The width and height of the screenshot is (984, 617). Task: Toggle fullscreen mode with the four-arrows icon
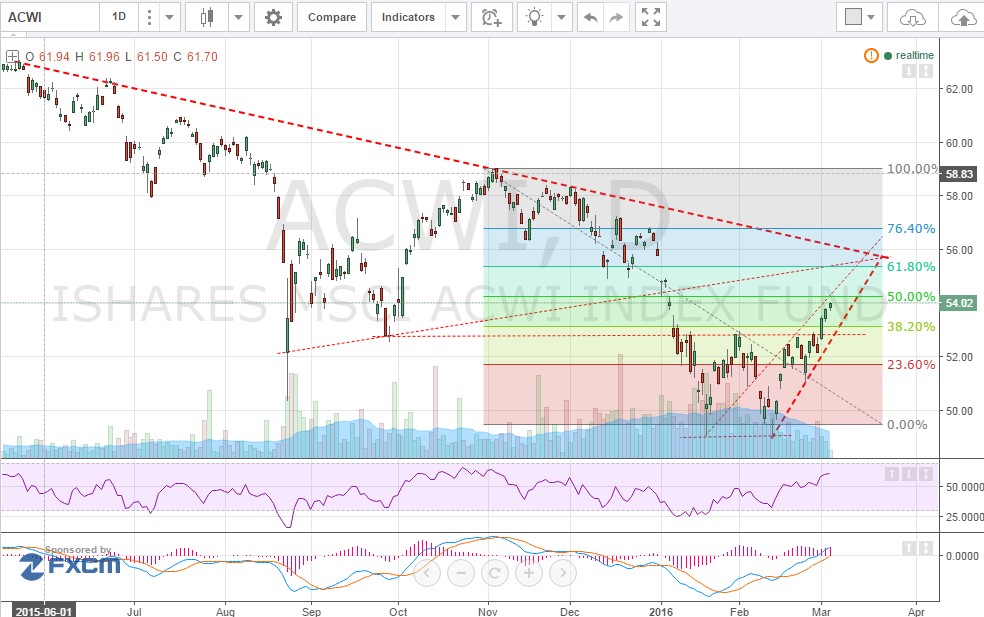(x=651, y=17)
